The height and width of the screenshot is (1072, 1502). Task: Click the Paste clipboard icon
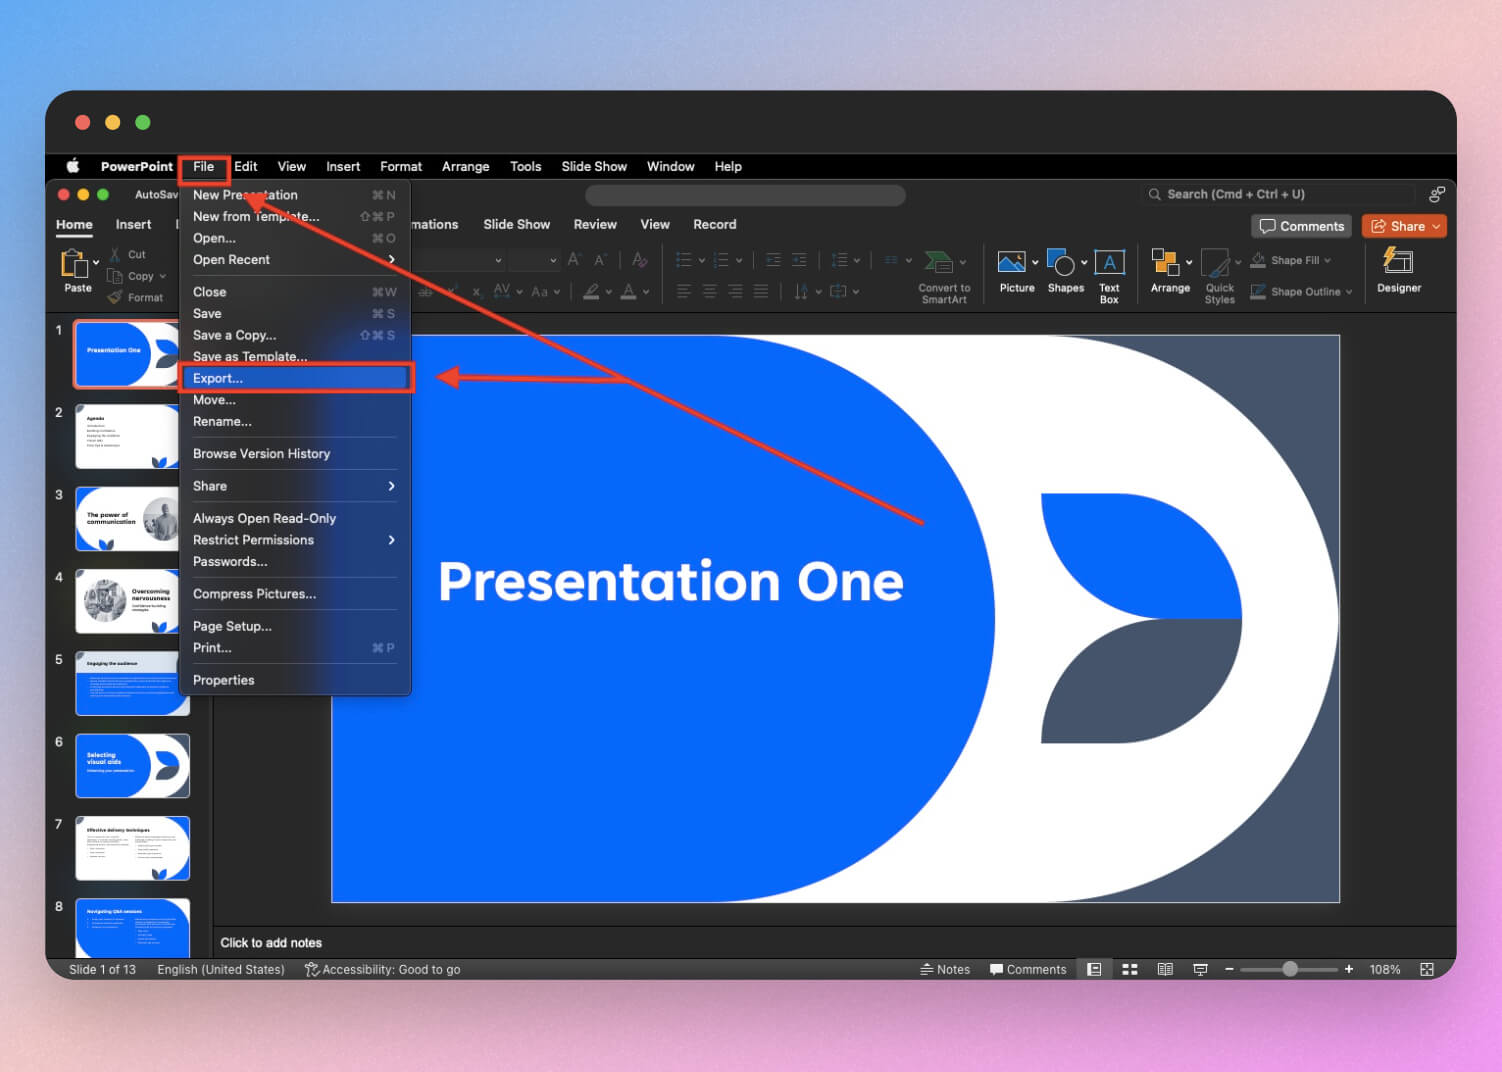pyautogui.click(x=74, y=264)
